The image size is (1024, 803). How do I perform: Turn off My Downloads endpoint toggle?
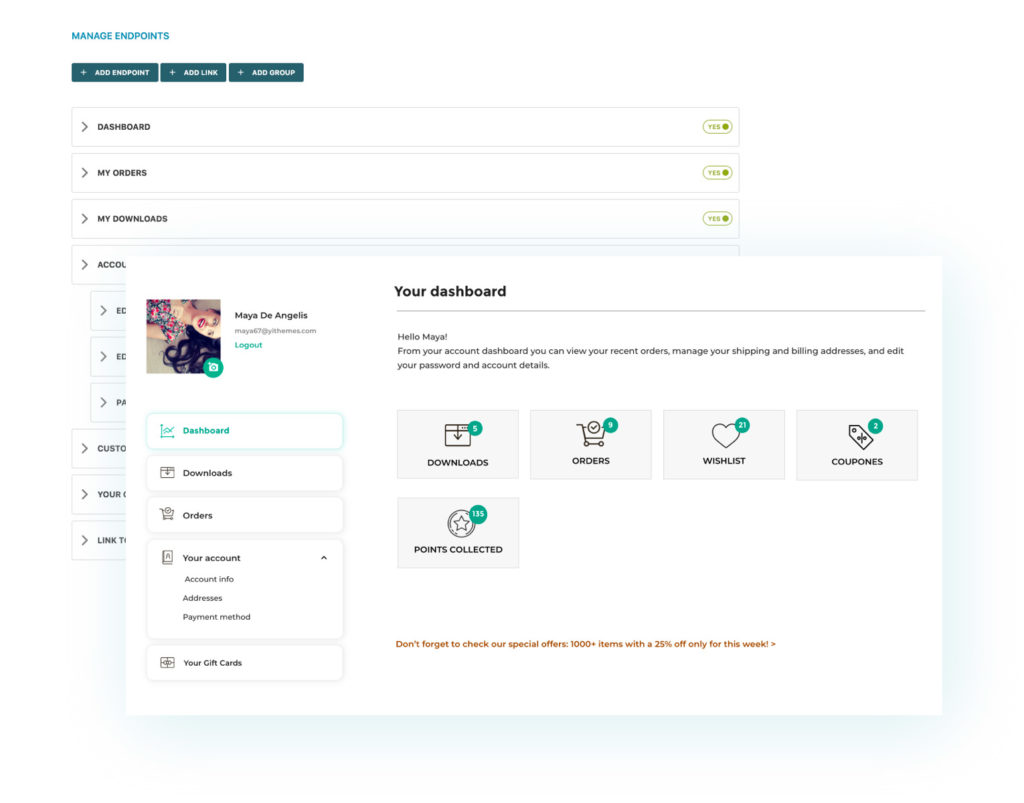coord(717,219)
